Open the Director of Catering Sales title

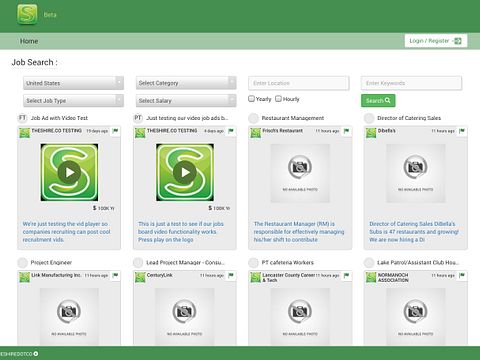pos(409,118)
